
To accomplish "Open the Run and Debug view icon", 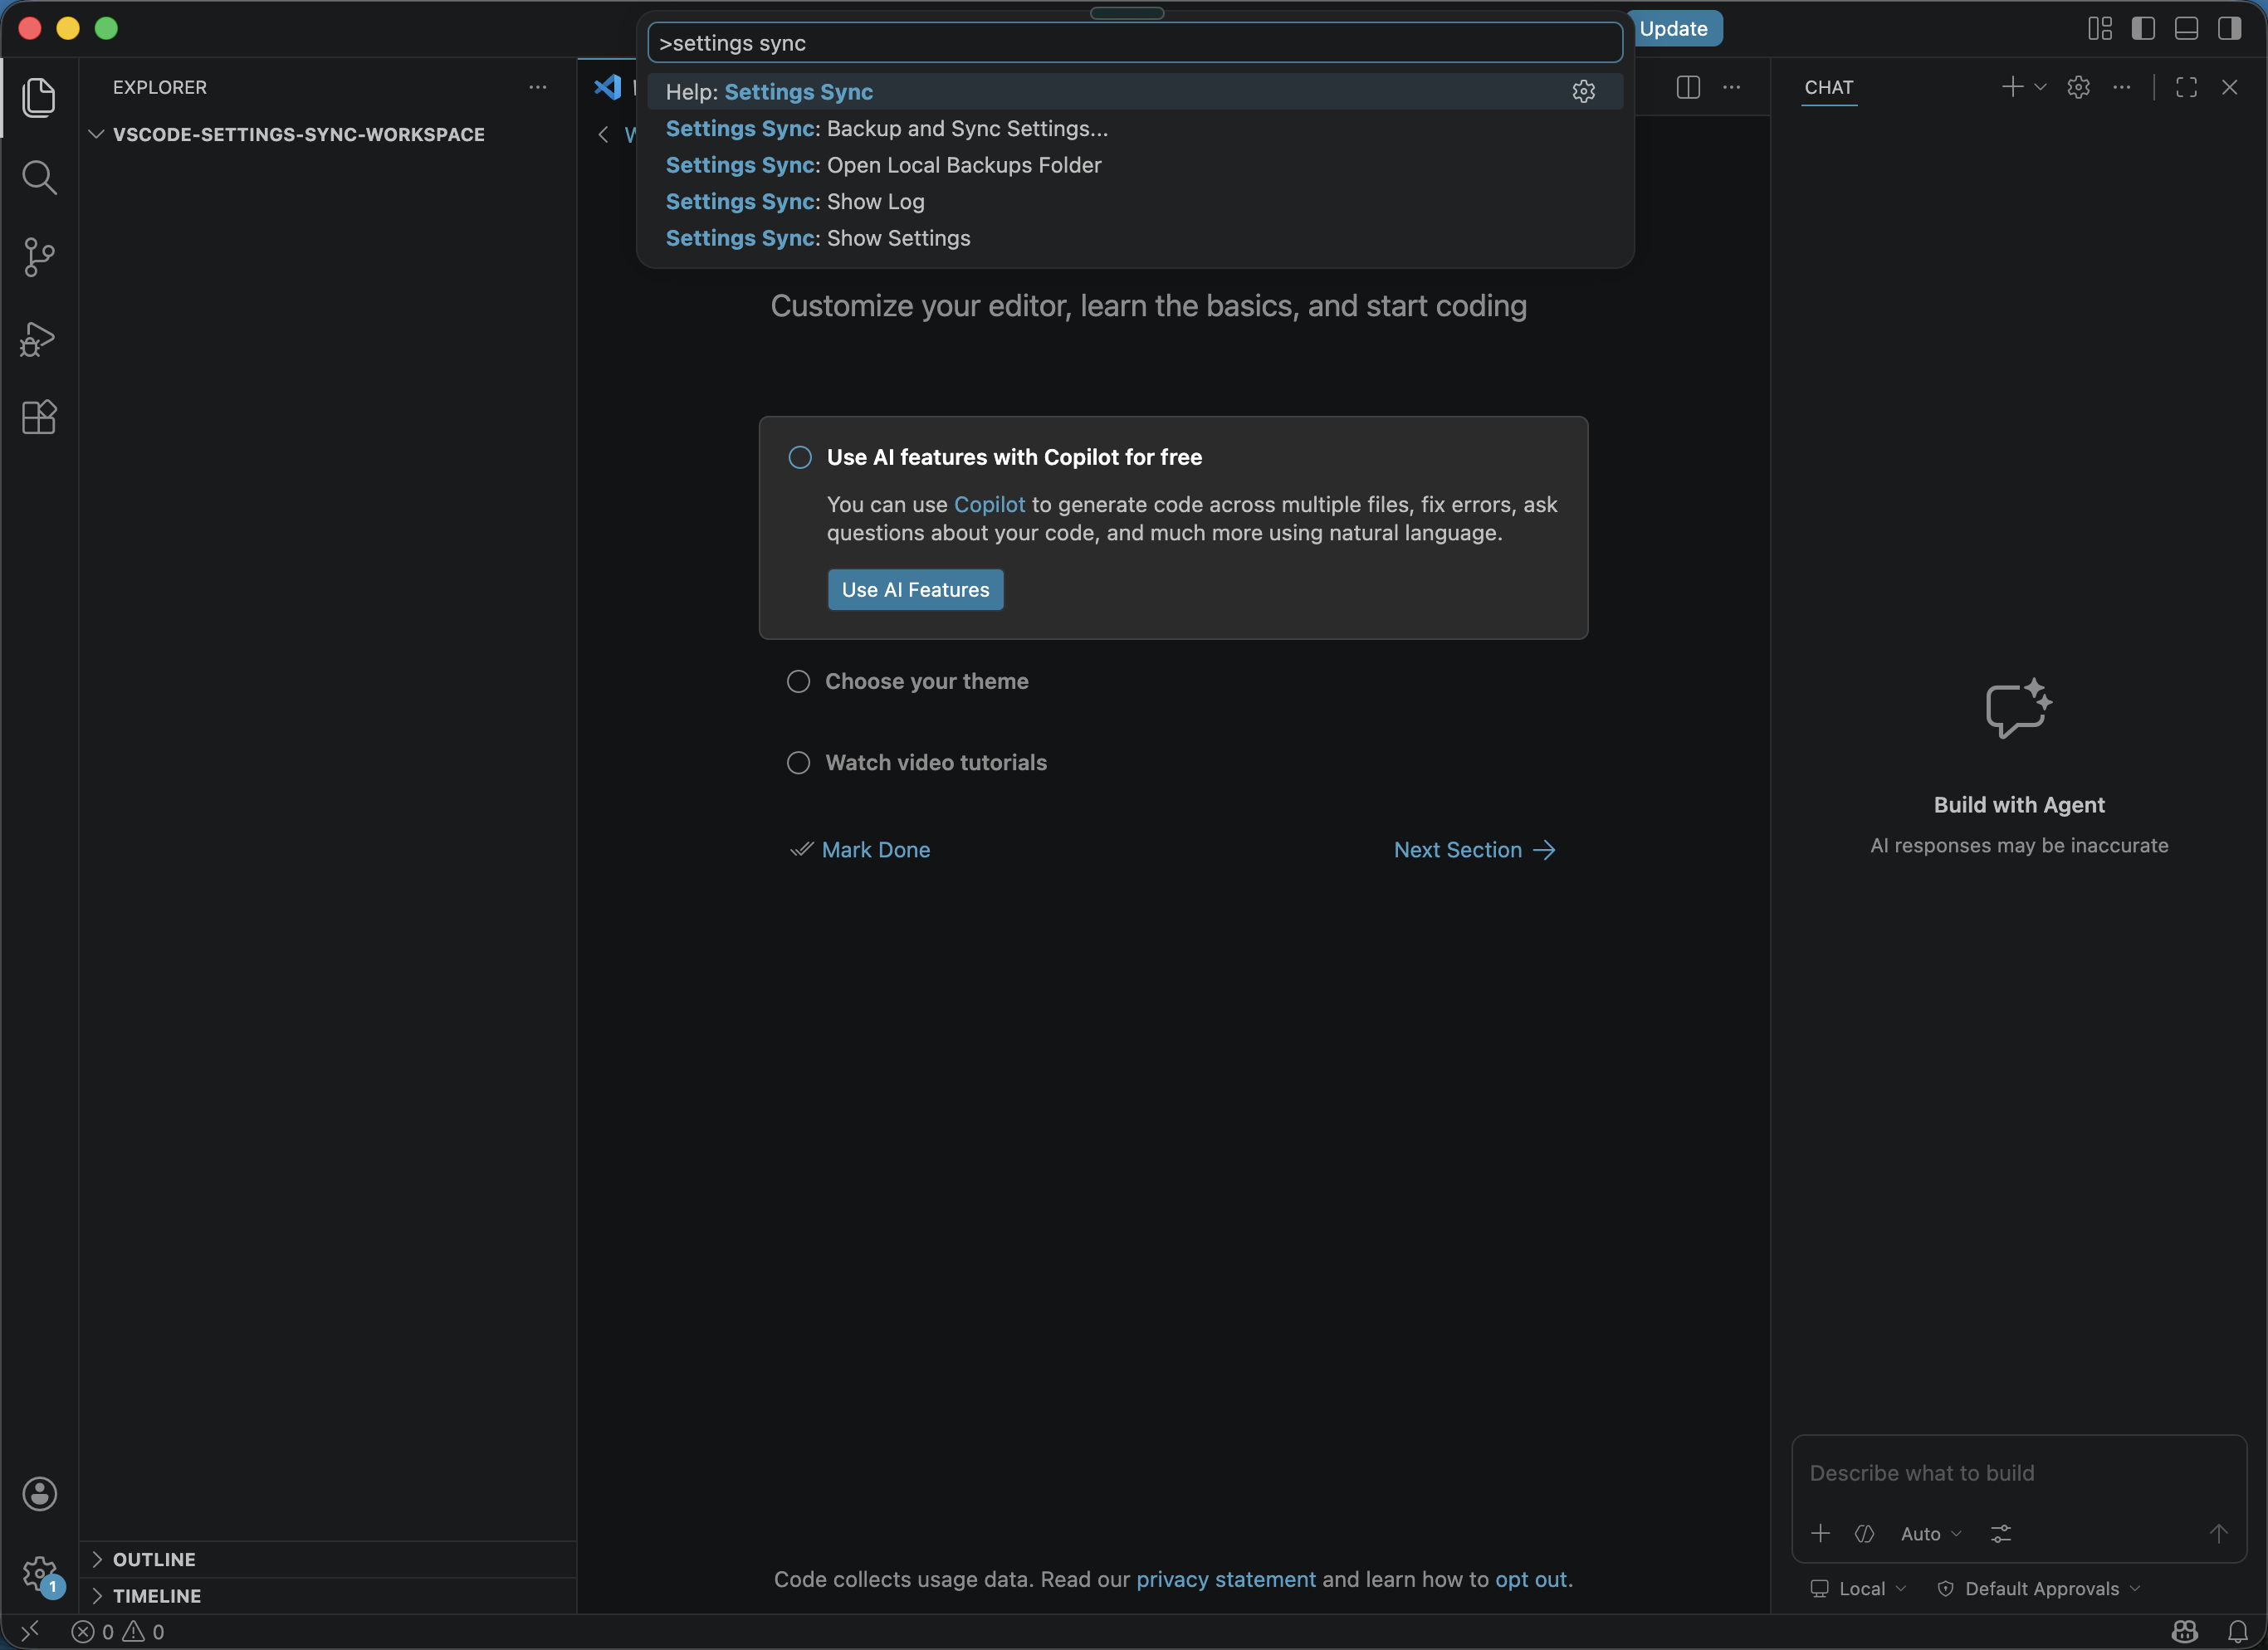I will 39,339.
